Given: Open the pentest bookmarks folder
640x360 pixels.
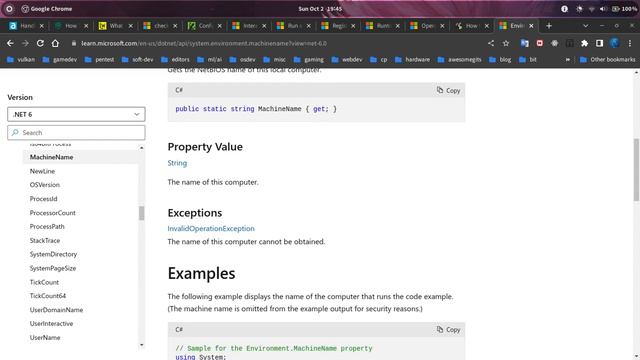Looking at the screenshot, I should click(99, 60).
